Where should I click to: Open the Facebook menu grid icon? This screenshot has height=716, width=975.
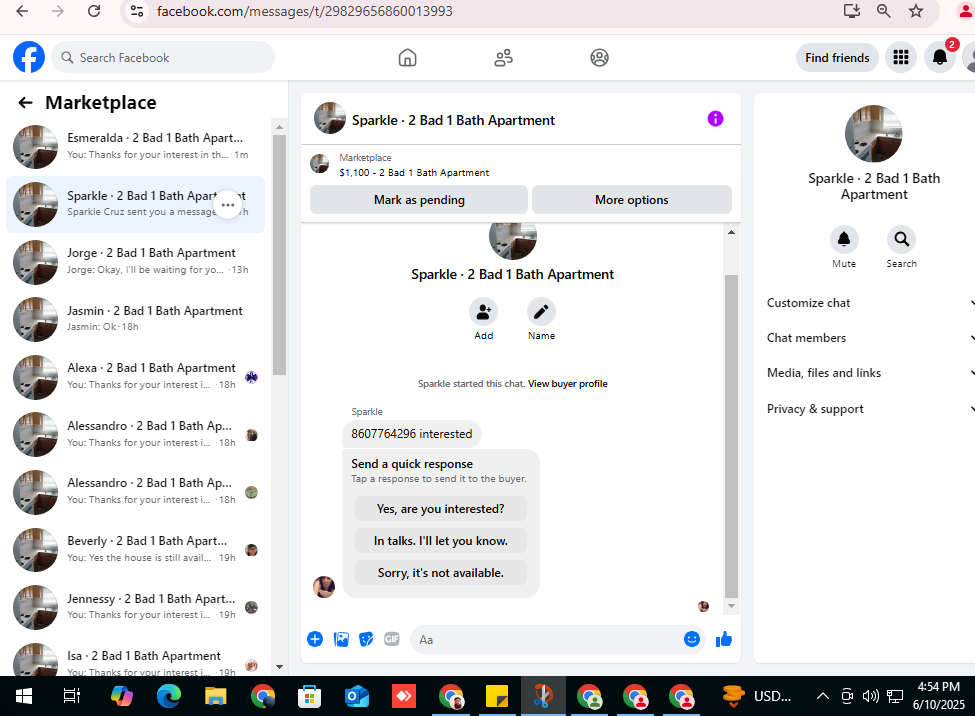(900, 57)
